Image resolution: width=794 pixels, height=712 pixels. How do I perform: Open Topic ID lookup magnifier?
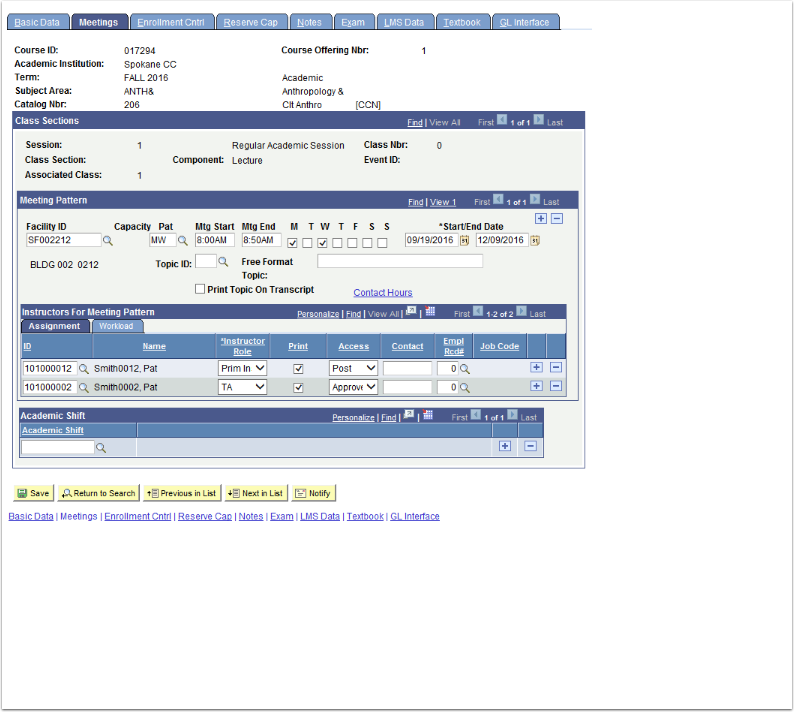[x=223, y=262]
